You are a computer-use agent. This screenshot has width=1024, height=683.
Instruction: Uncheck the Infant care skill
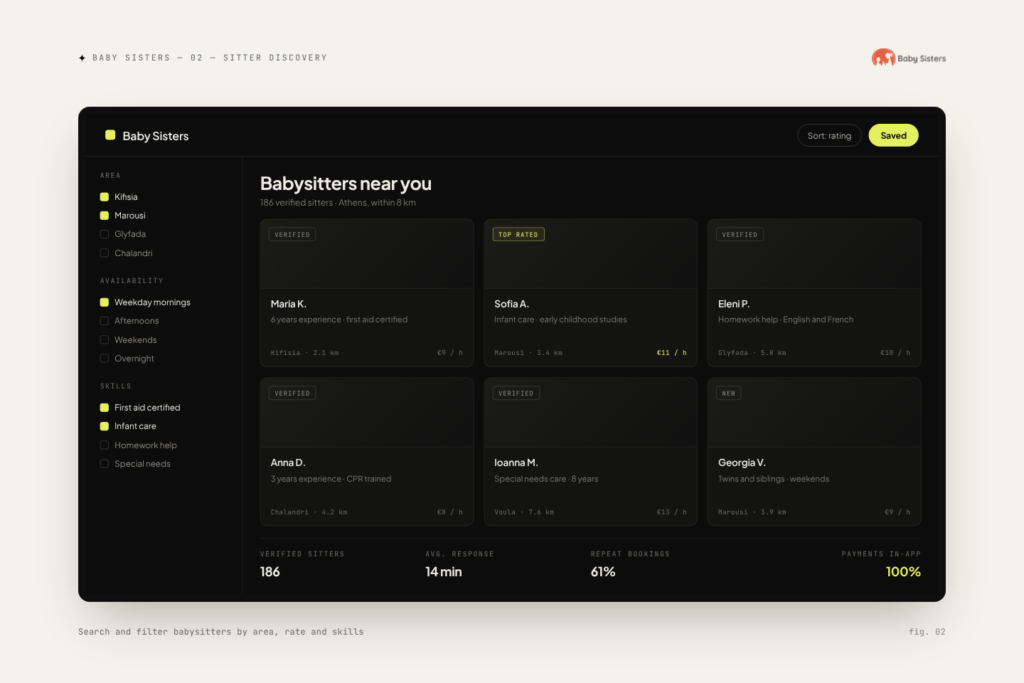[104, 426]
